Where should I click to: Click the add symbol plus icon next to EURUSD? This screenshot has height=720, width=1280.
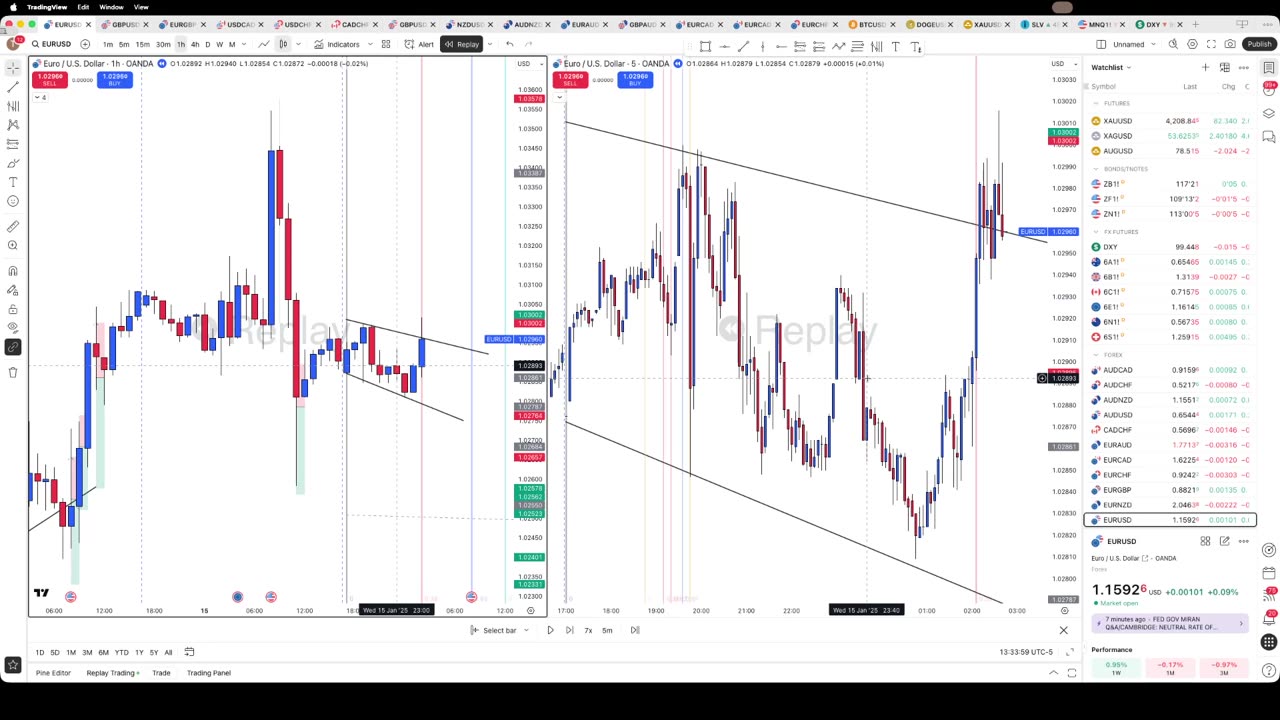pyautogui.click(x=85, y=44)
